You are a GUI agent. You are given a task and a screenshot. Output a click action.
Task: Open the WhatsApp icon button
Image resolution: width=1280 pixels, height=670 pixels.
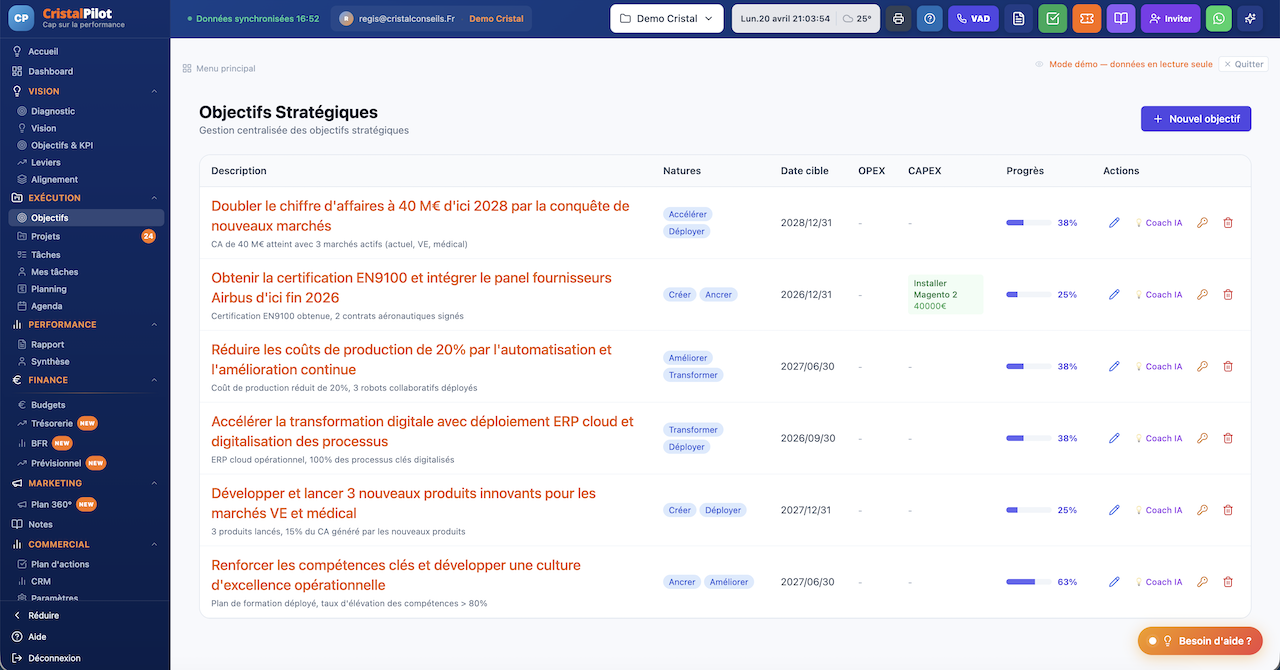point(1218,19)
